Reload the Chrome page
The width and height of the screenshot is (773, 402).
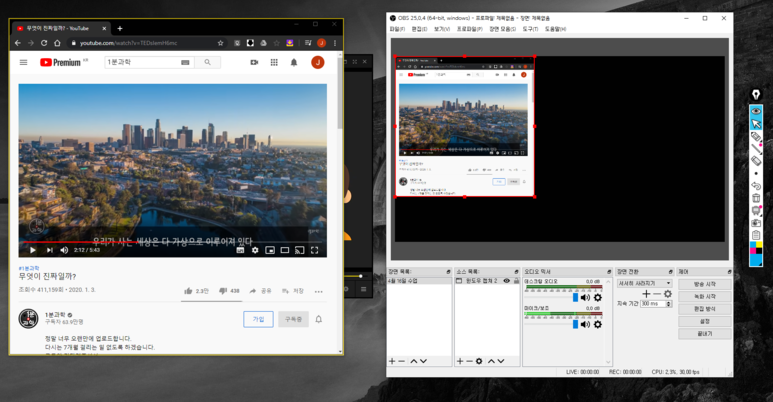[x=44, y=43]
